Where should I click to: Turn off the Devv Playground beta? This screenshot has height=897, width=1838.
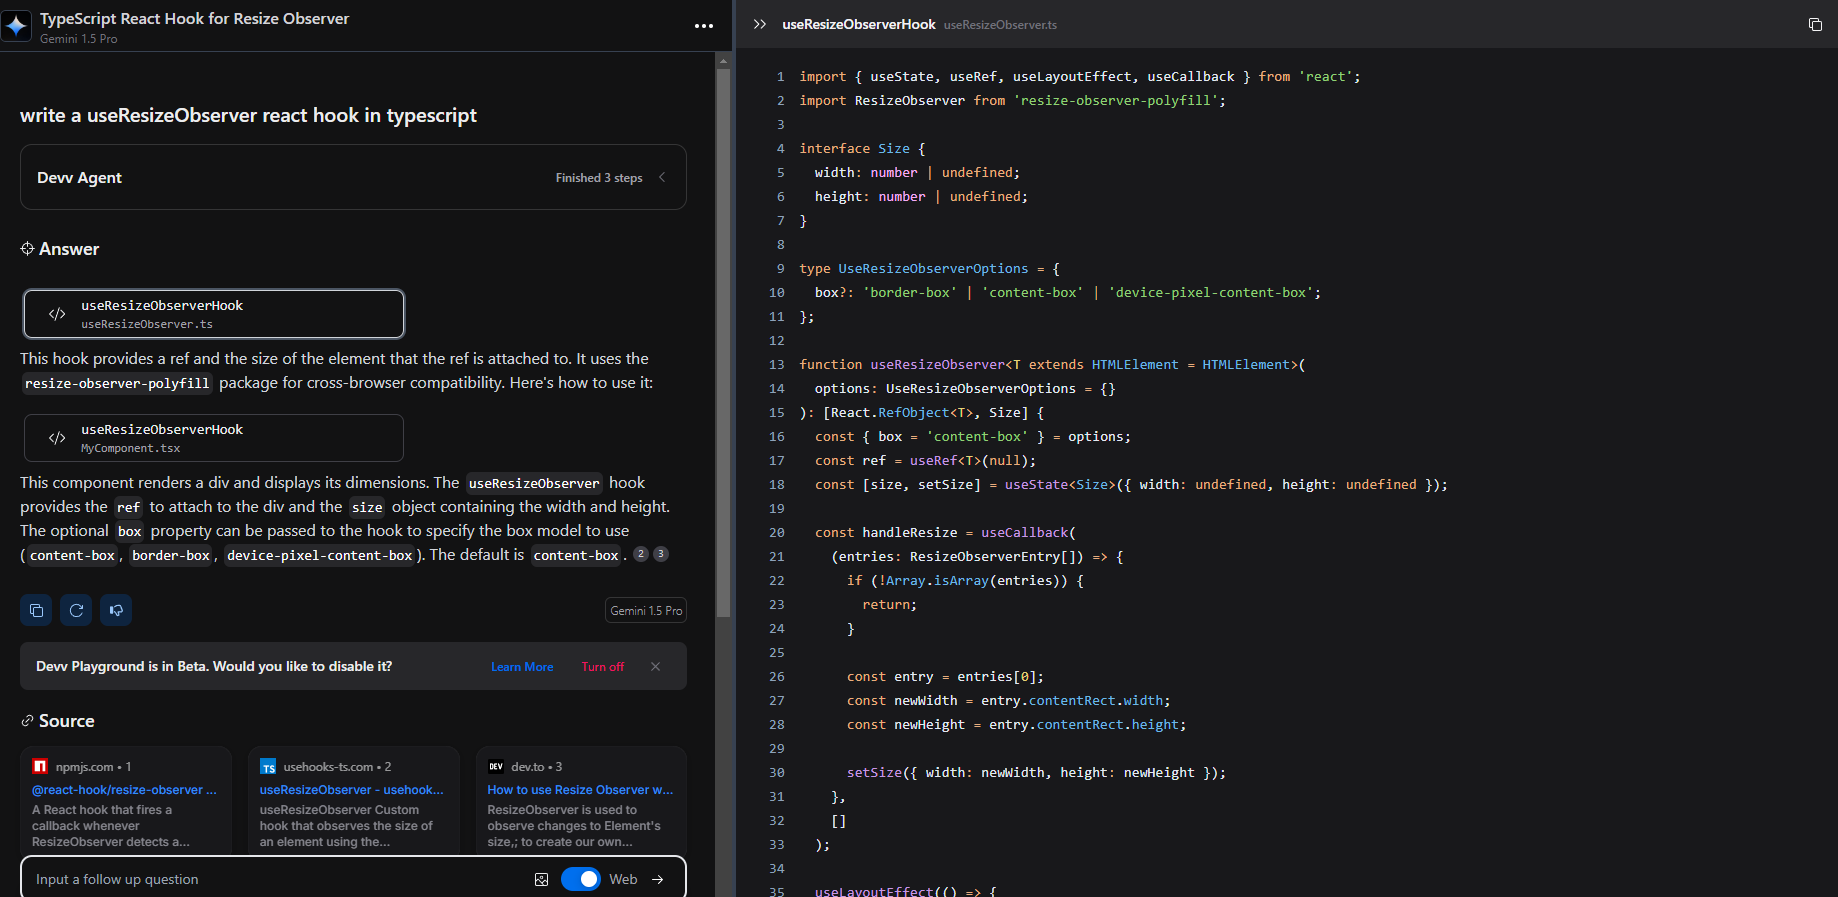[x=602, y=667]
